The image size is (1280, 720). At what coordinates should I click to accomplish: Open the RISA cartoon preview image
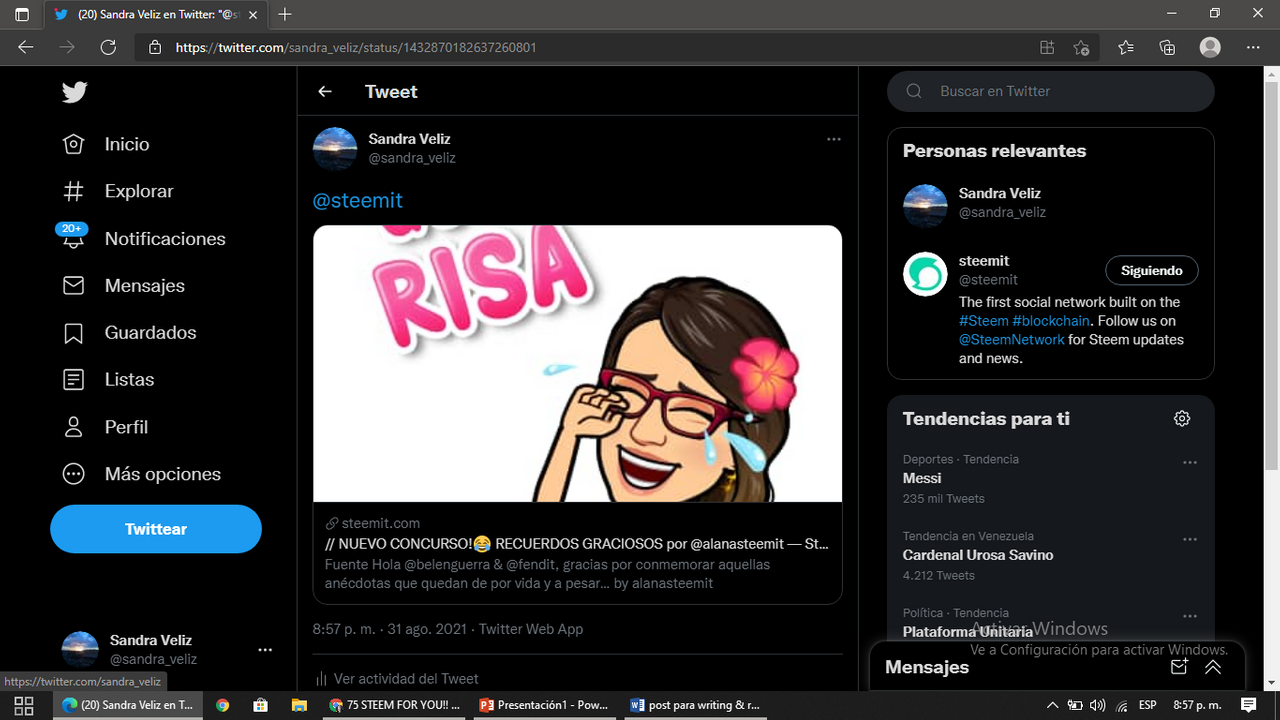tap(578, 364)
